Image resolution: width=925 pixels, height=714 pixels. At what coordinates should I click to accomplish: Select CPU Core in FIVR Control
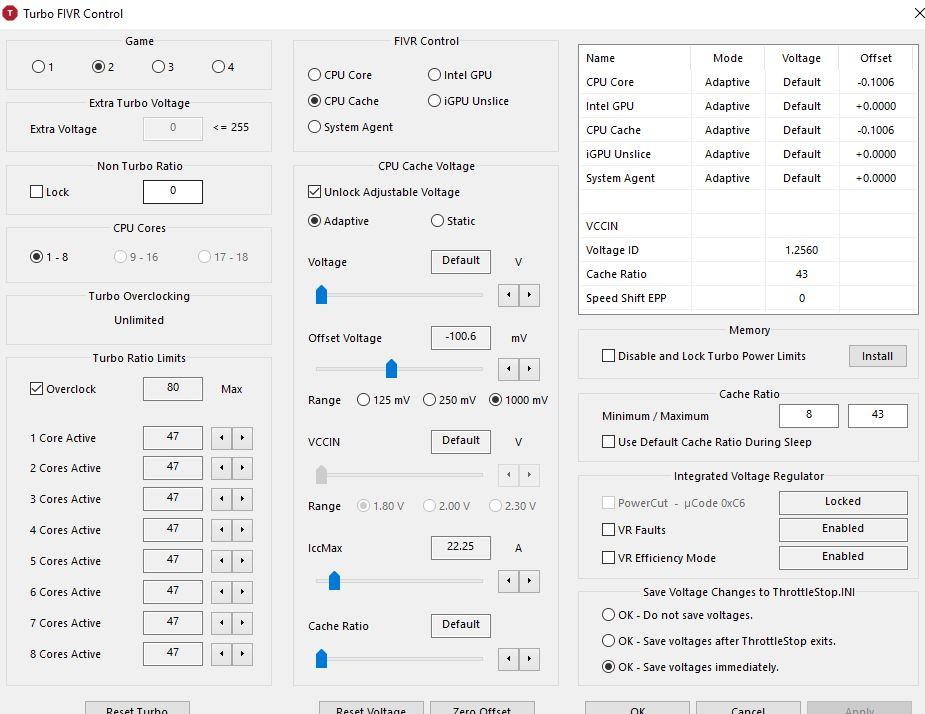click(x=314, y=75)
